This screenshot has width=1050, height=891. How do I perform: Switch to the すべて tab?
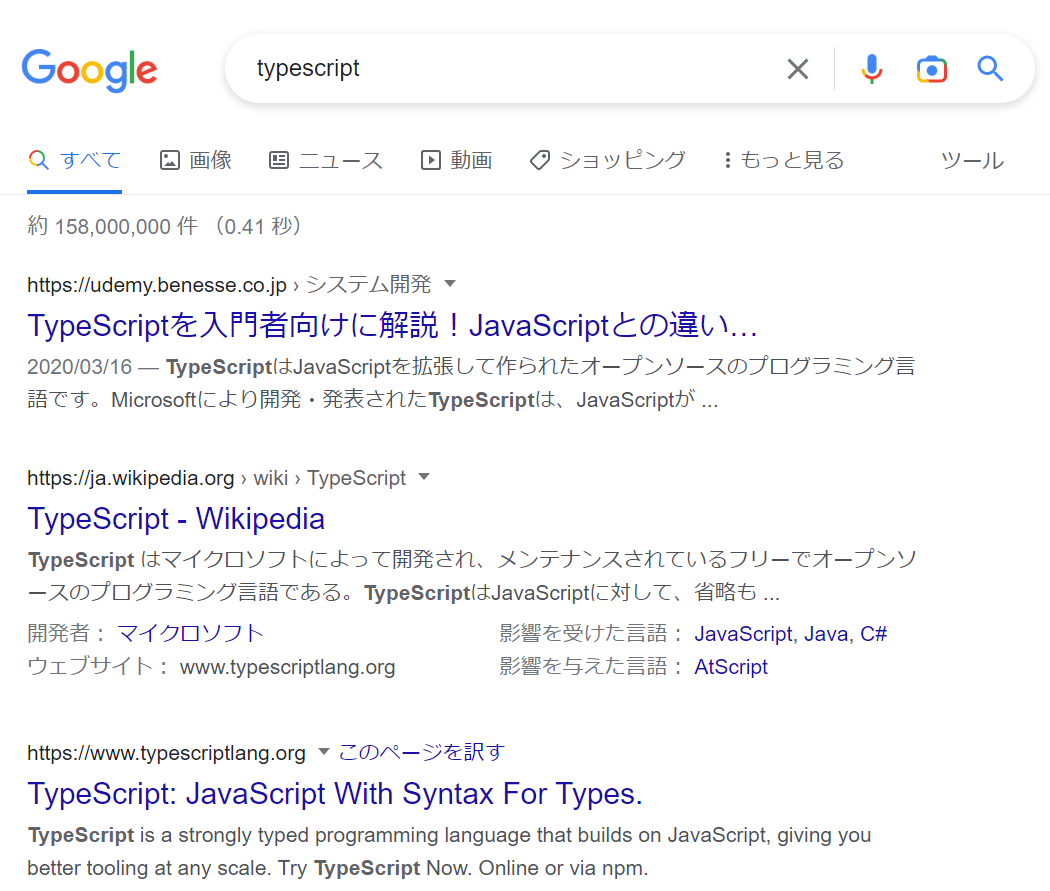pos(74,160)
